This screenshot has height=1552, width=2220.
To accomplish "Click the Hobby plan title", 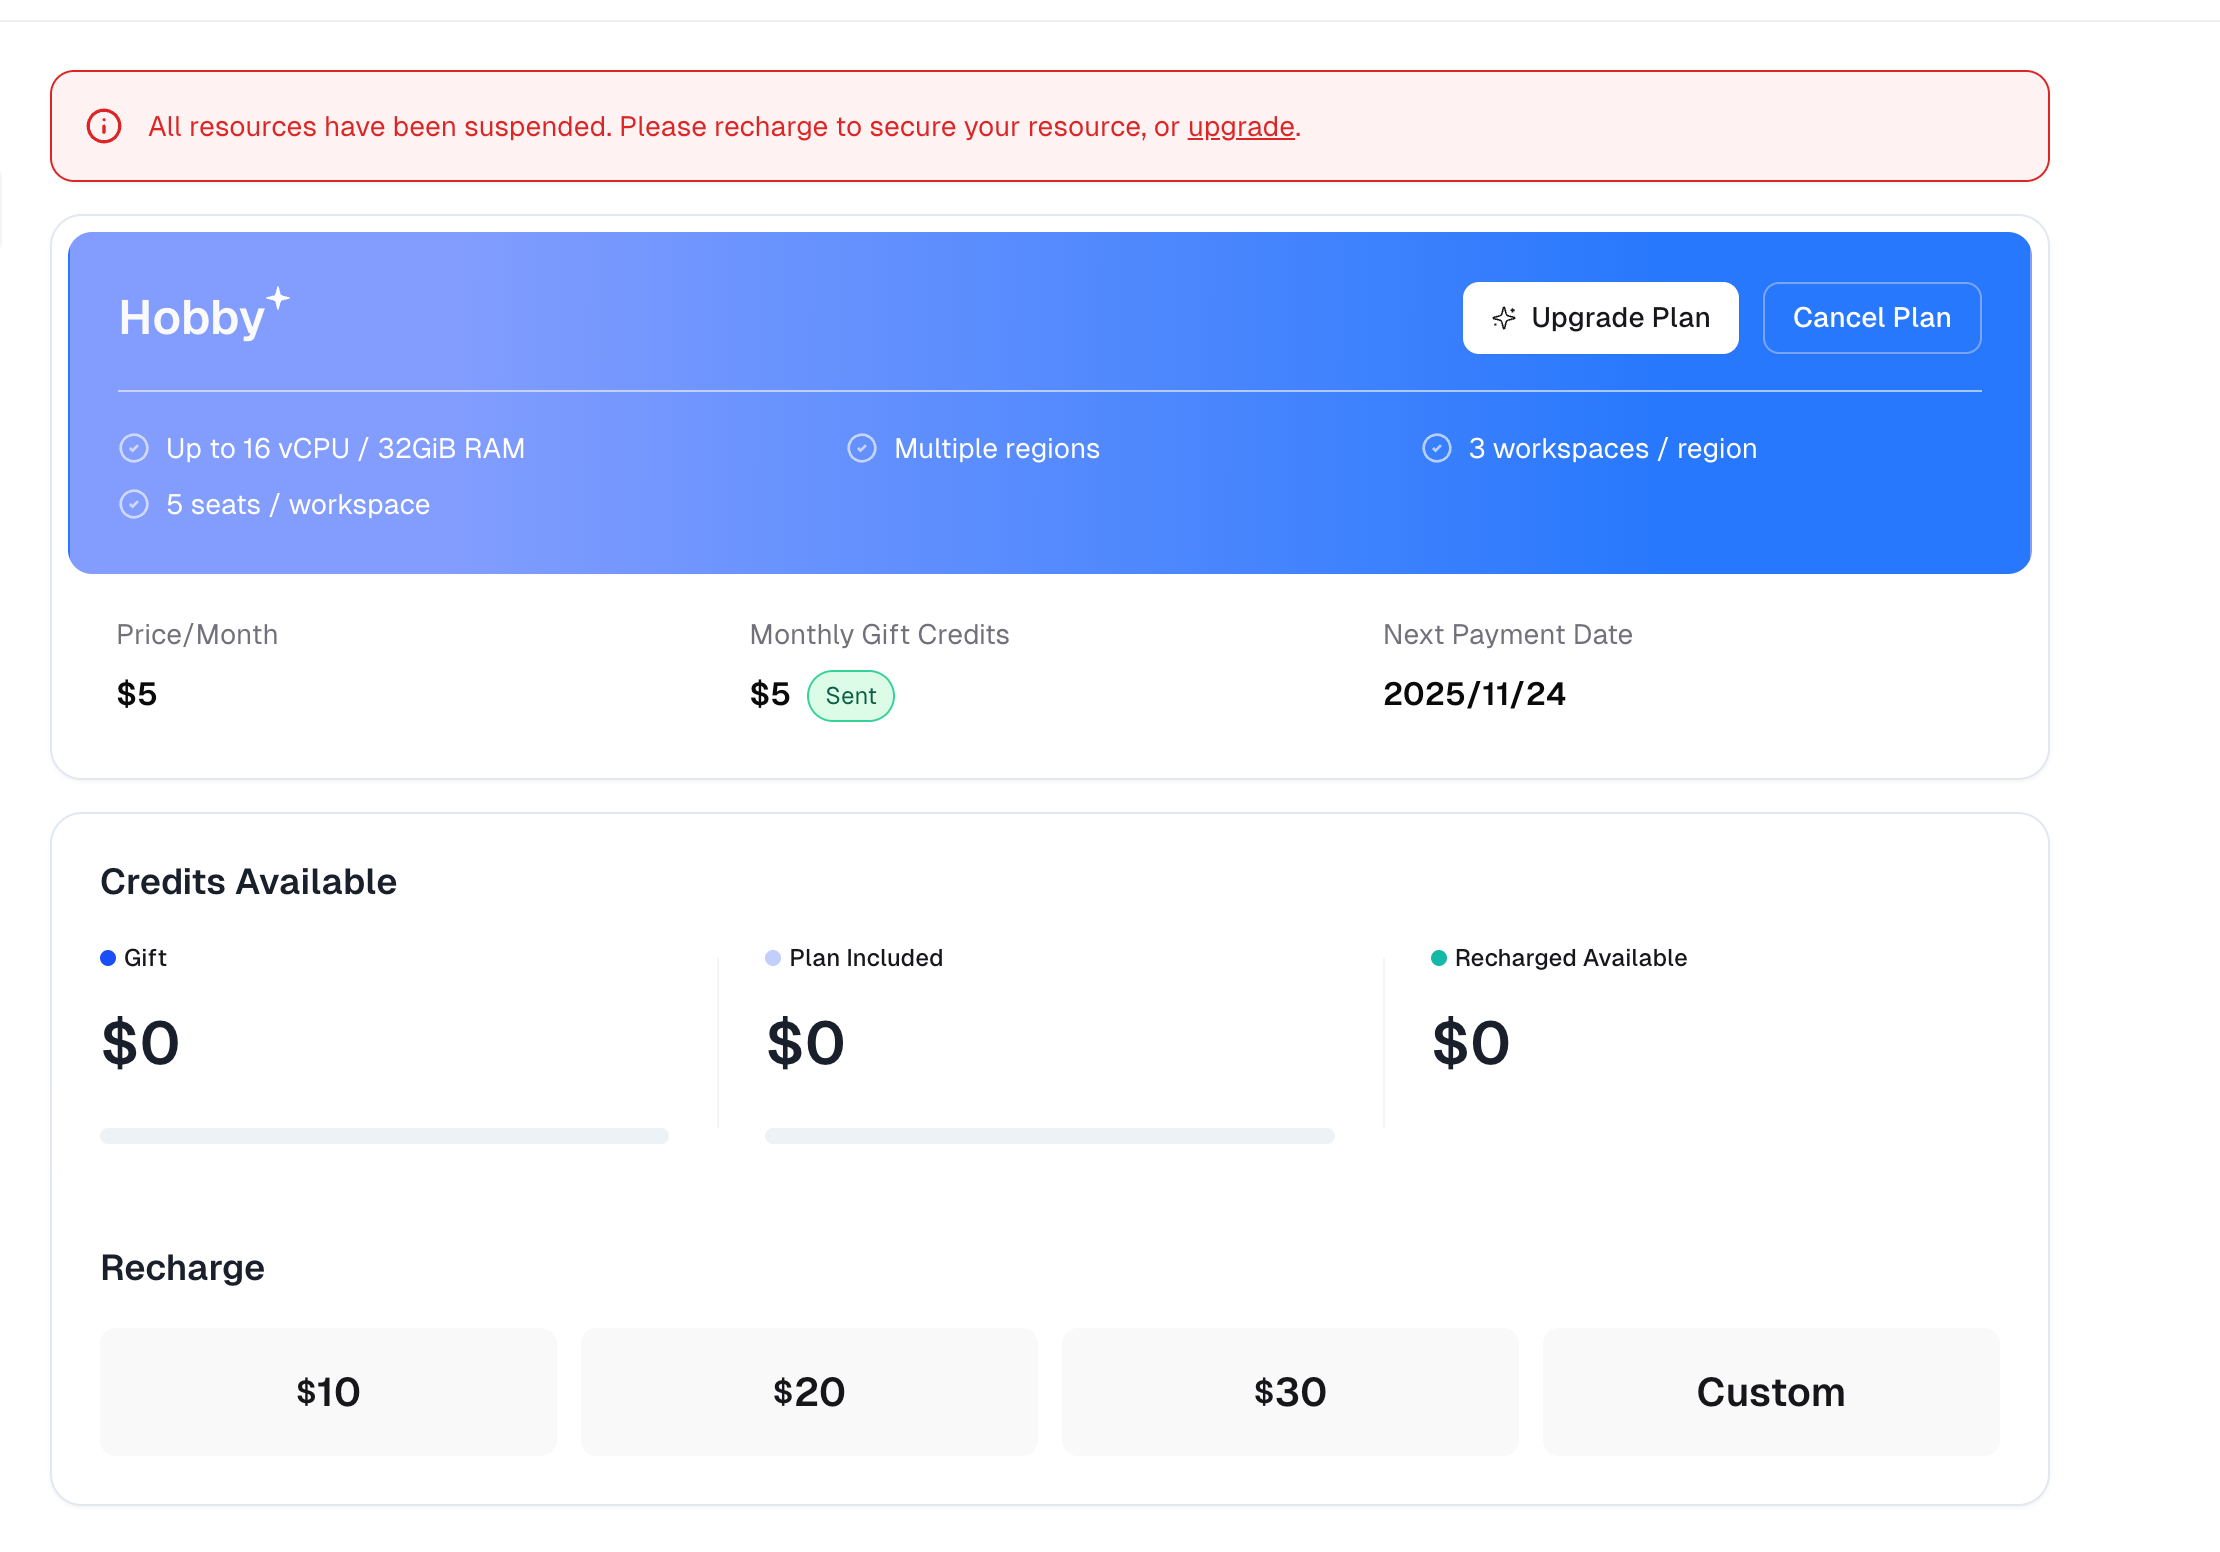I will 192,318.
